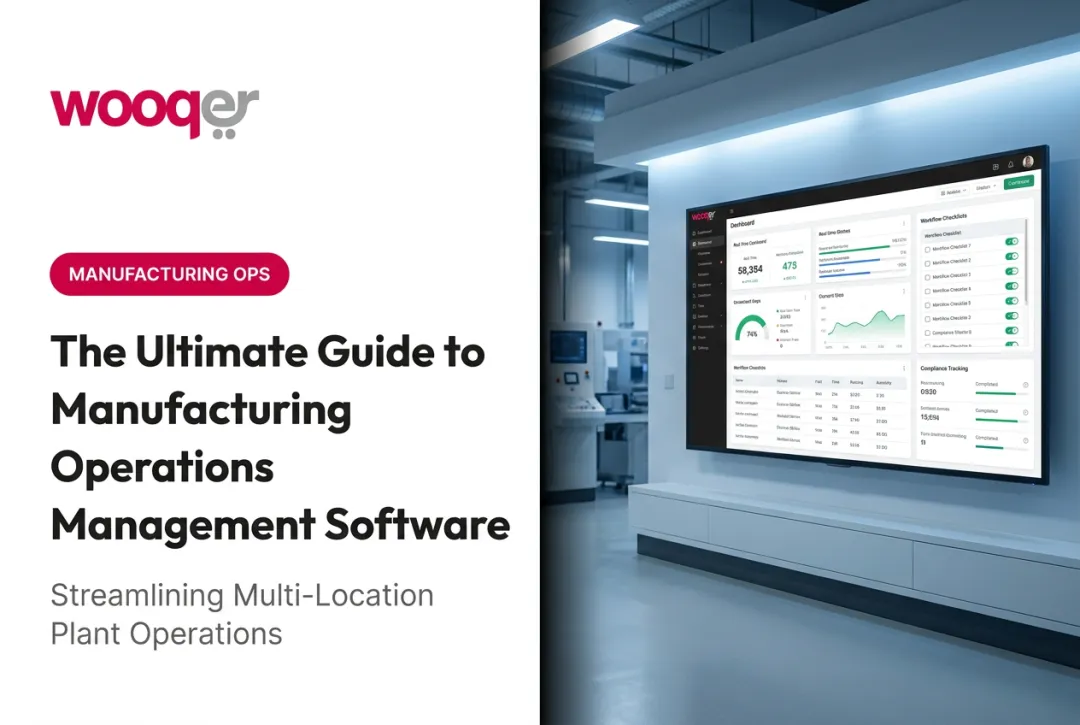
Task: Click the progress bar in the 15,694 compliance row
Action: [x=1001, y=421]
